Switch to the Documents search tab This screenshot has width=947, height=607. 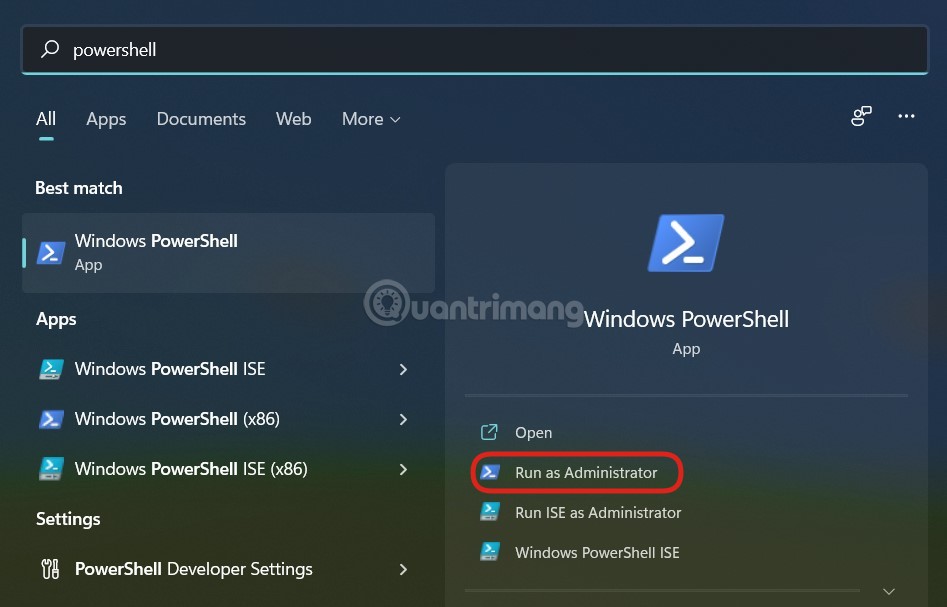pyautogui.click(x=200, y=119)
